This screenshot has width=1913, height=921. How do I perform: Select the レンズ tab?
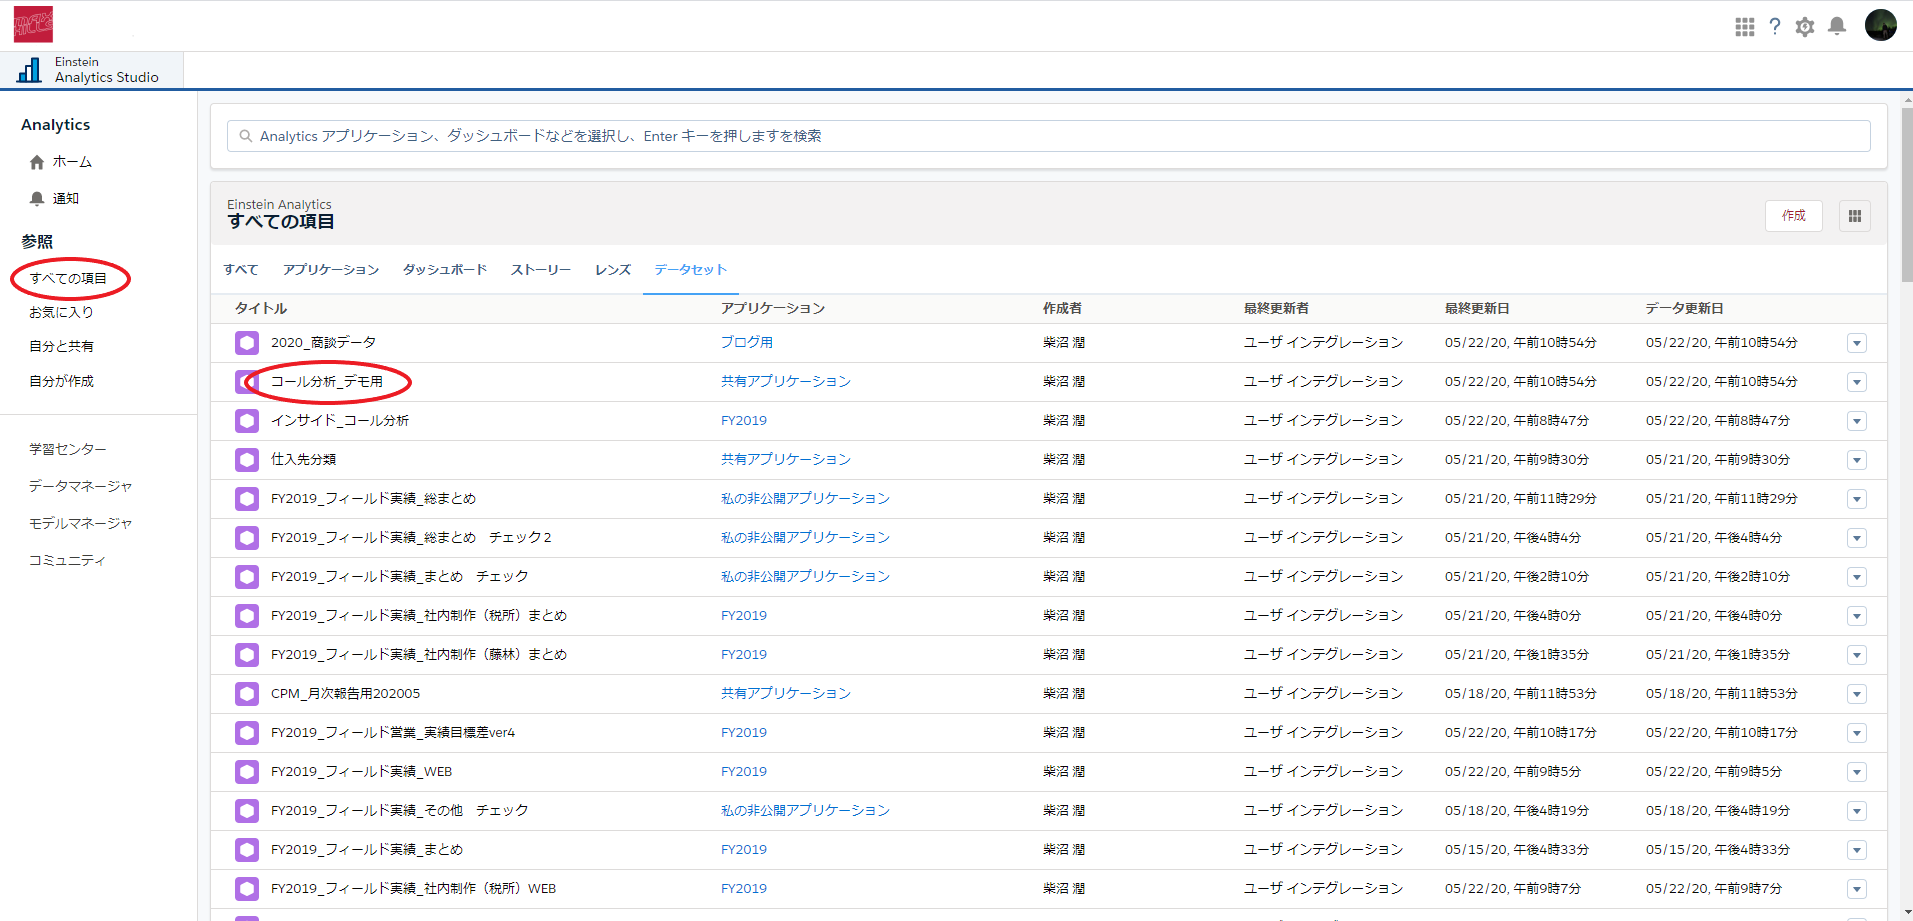click(612, 270)
